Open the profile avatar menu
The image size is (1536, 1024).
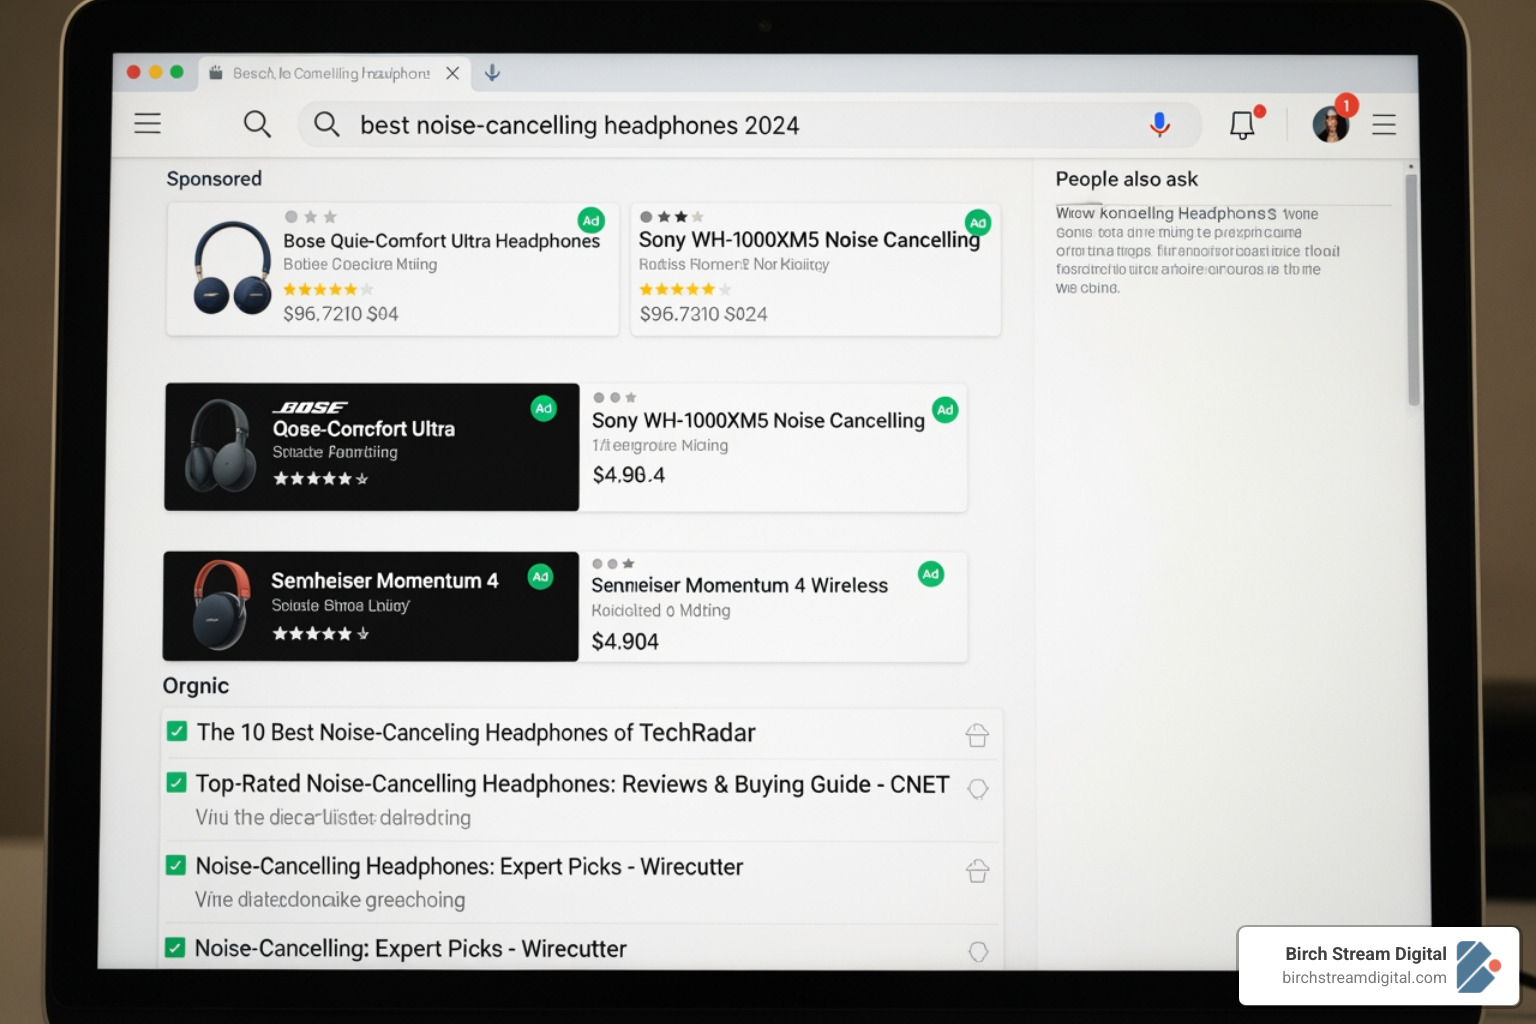(x=1330, y=124)
